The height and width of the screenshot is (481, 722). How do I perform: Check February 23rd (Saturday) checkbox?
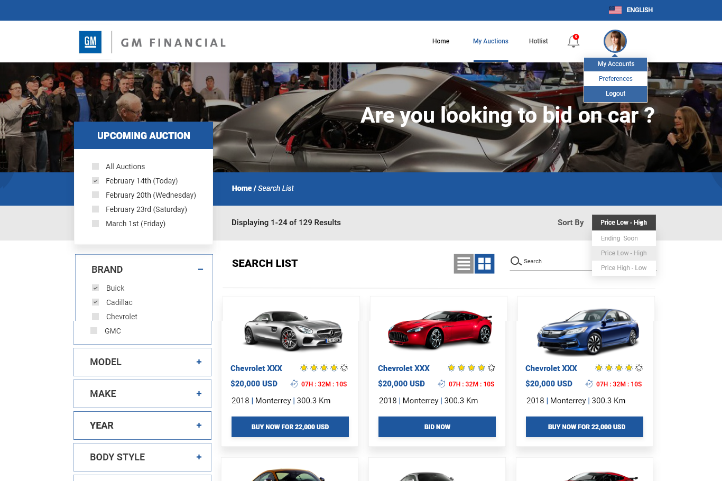[x=95, y=209]
